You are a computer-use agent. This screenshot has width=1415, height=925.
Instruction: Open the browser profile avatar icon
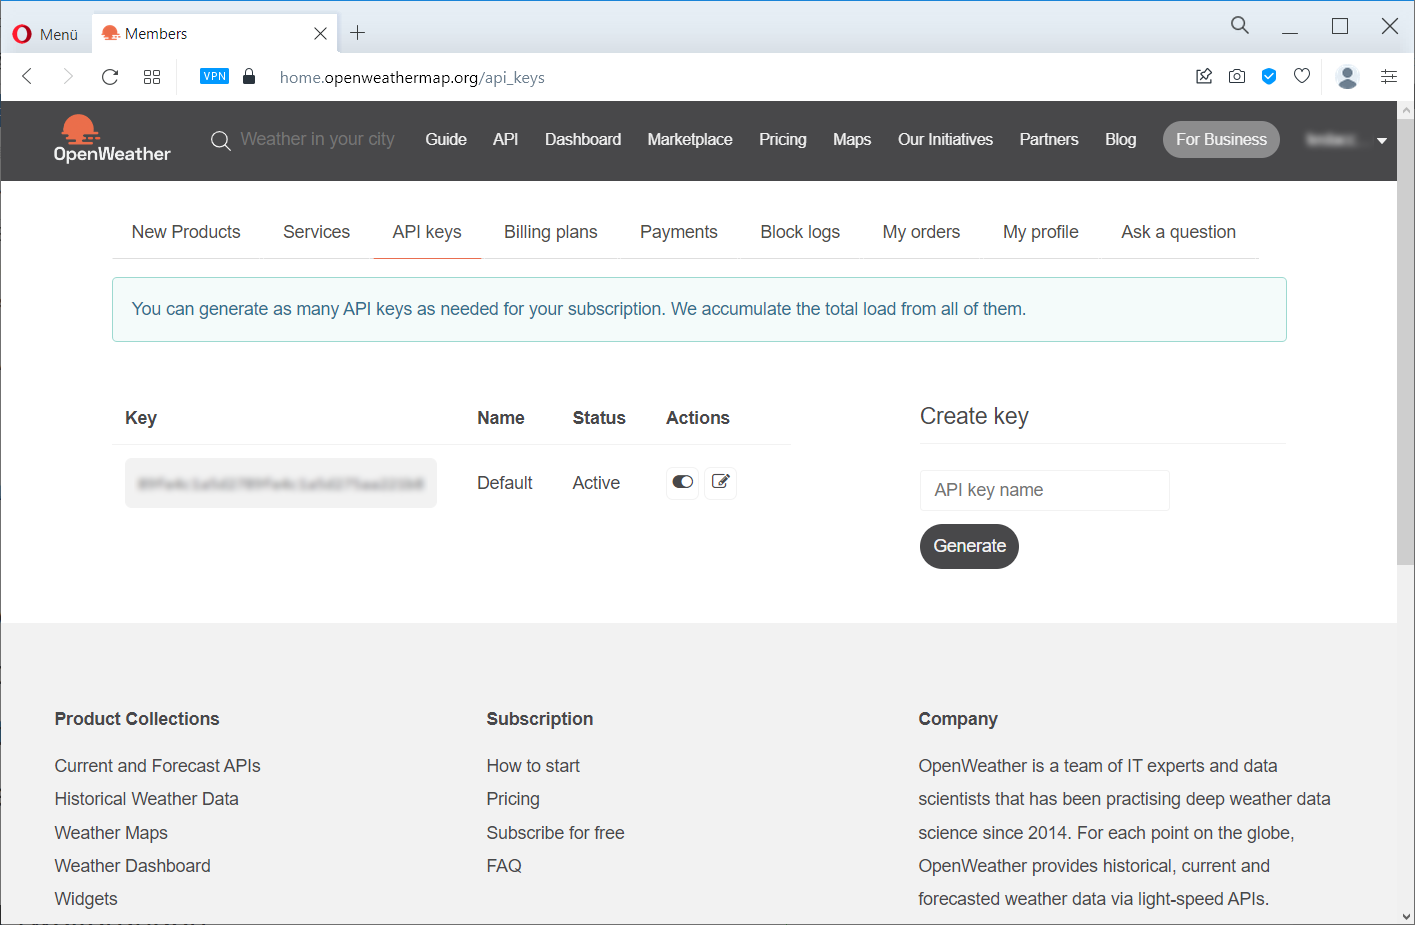coord(1347,77)
